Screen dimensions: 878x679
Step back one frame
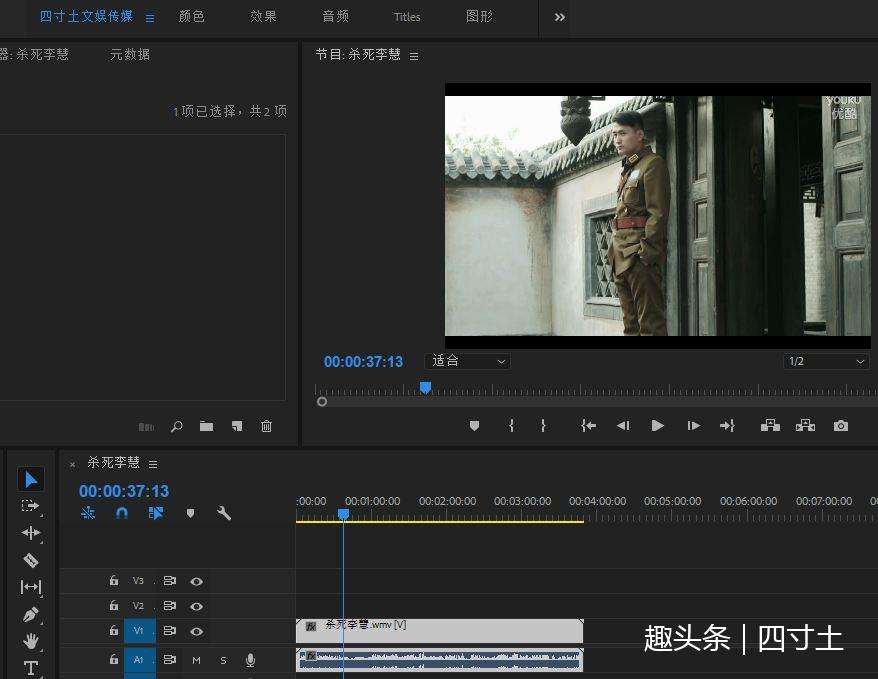(x=623, y=426)
